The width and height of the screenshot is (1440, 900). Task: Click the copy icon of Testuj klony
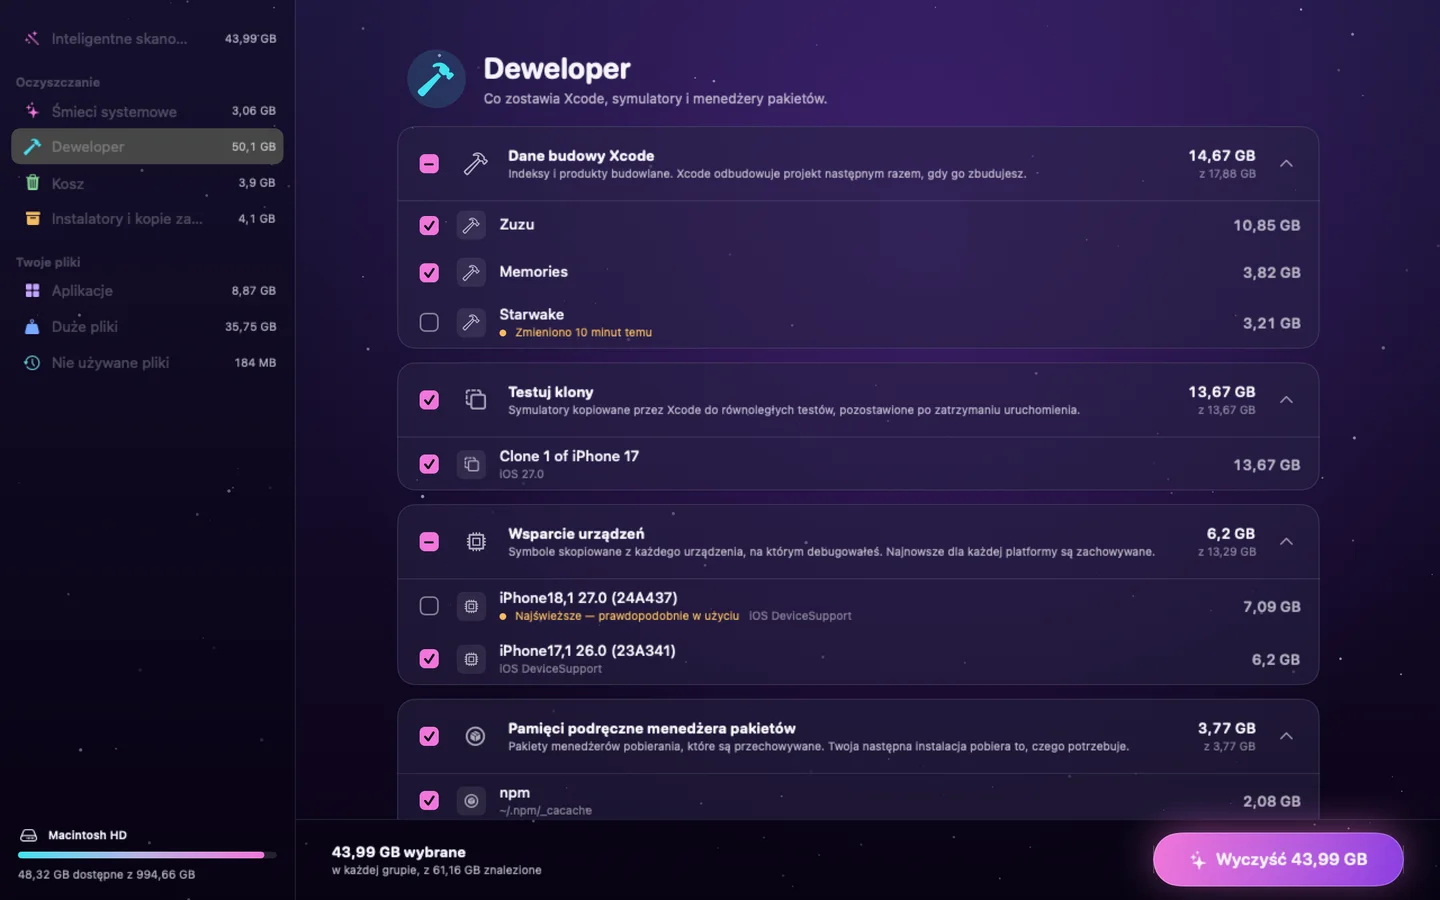click(x=475, y=400)
